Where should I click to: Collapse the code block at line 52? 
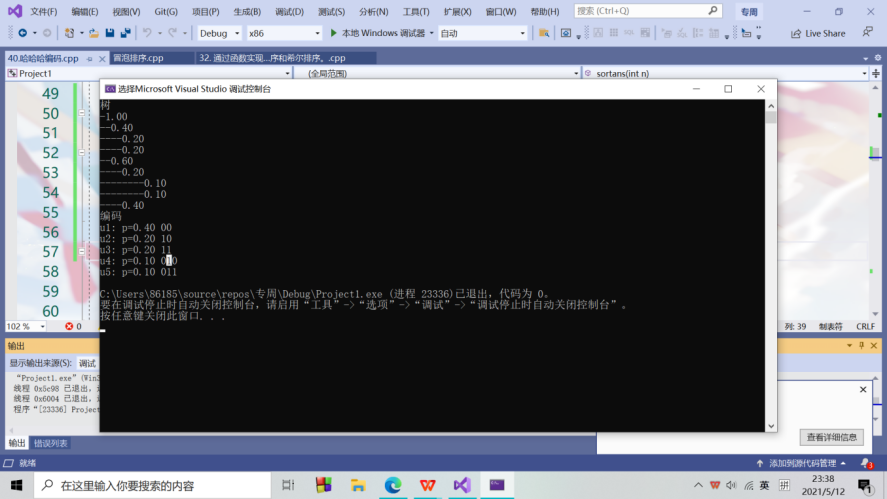(x=81, y=153)
